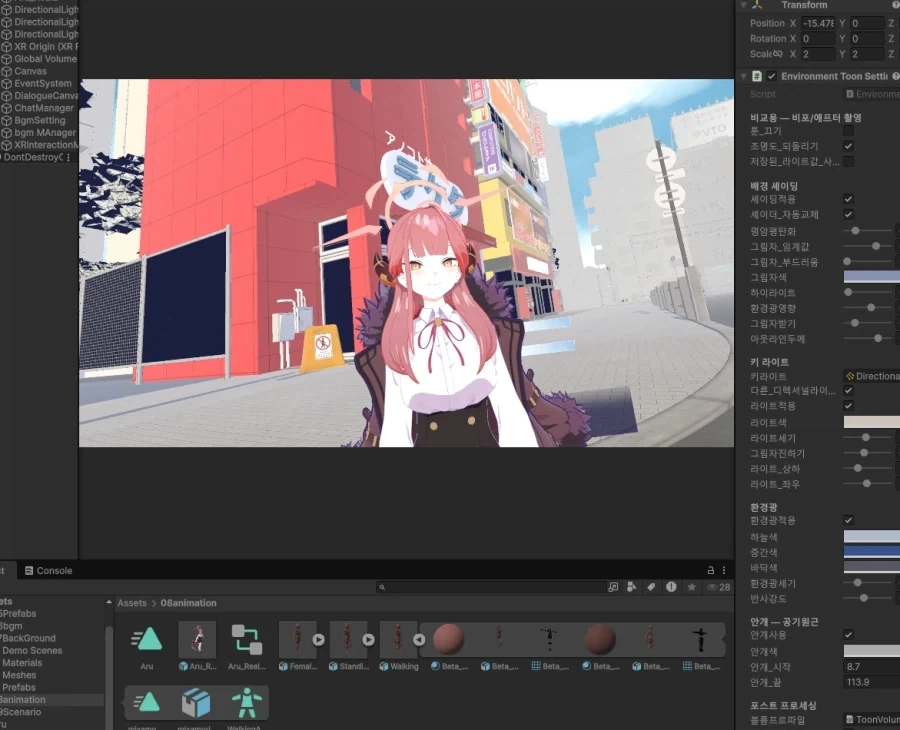
Task: Enable the 툰_끄기 checkbox
Action: [x=848, y=131]
